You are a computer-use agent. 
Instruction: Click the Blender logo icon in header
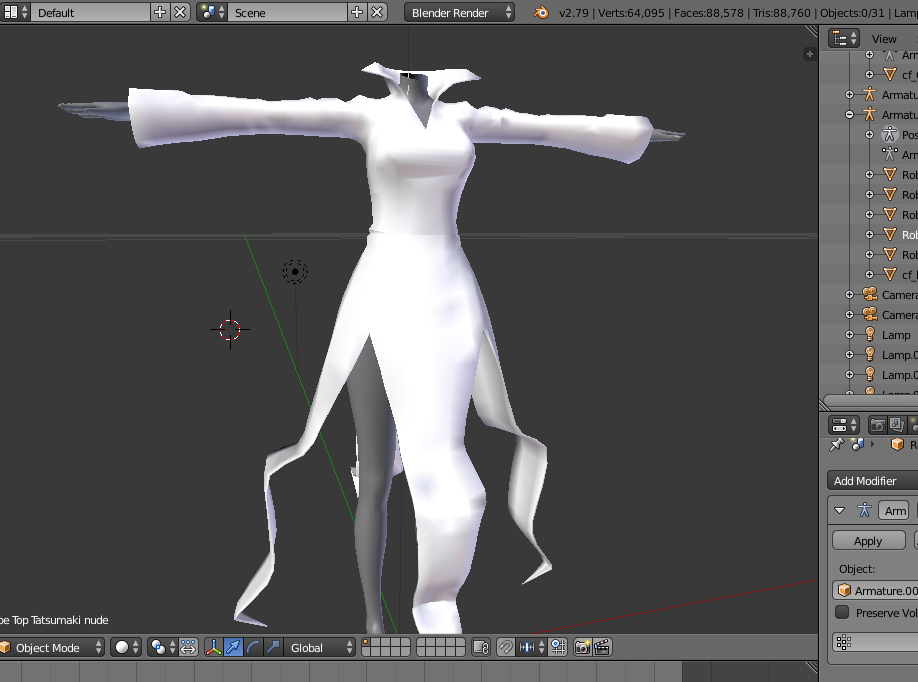[x=541, y=12]
